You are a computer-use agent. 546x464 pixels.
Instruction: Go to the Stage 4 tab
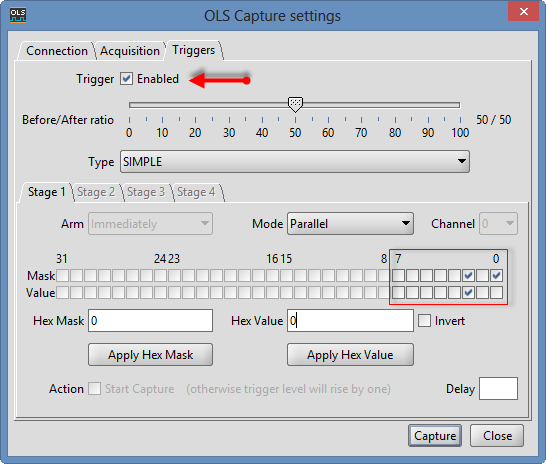(196, 192)
